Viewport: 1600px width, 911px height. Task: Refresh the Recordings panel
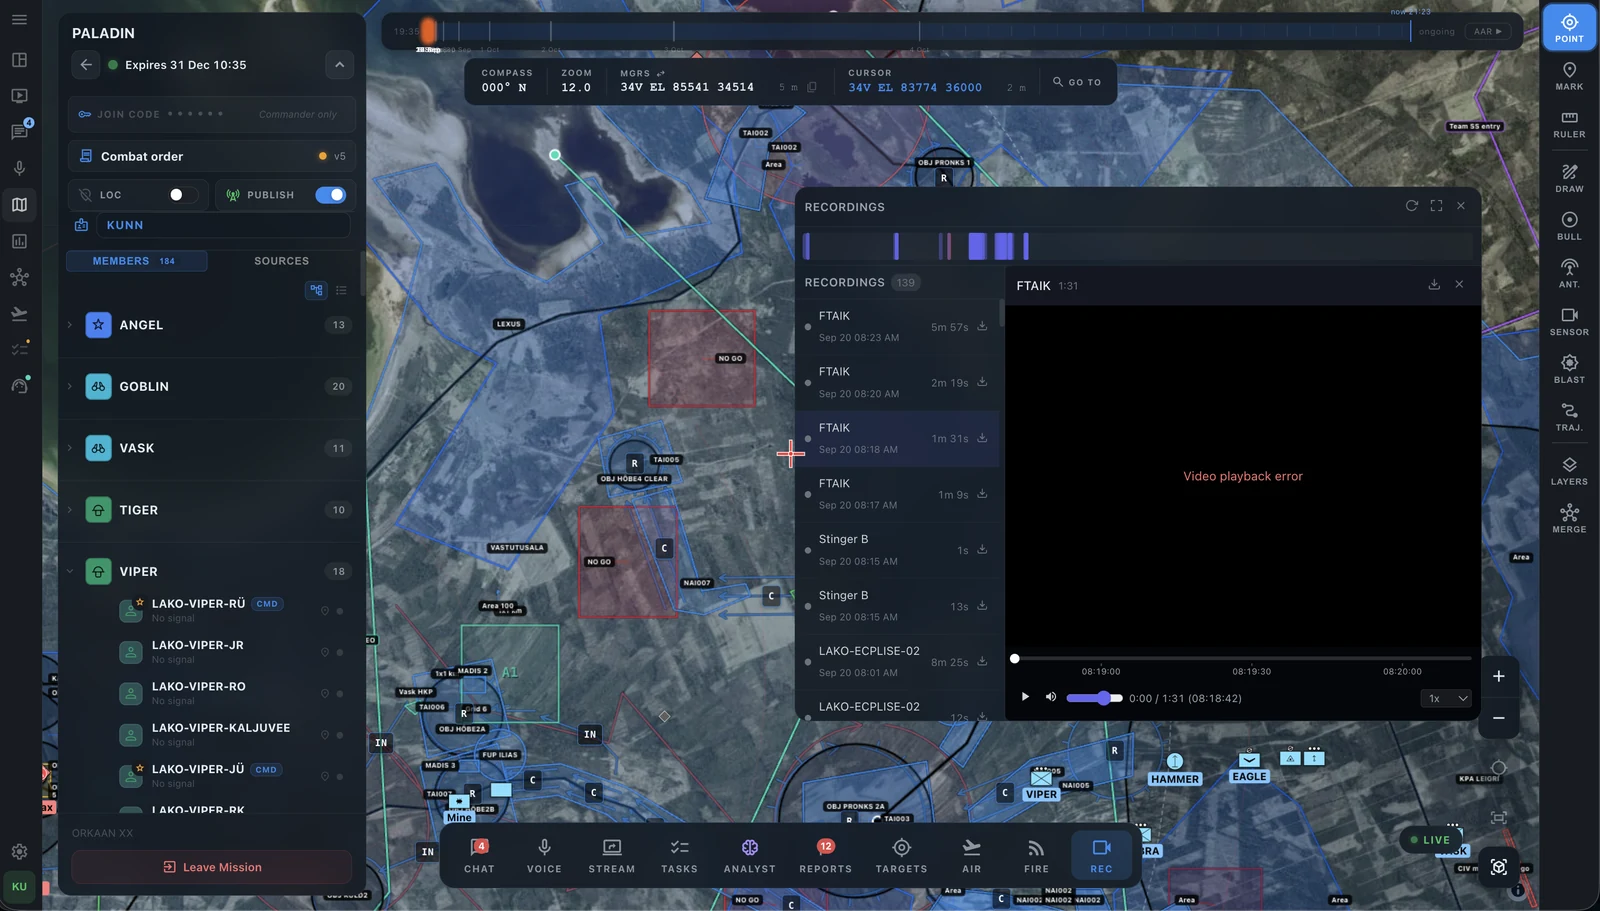coord(1411,206)
